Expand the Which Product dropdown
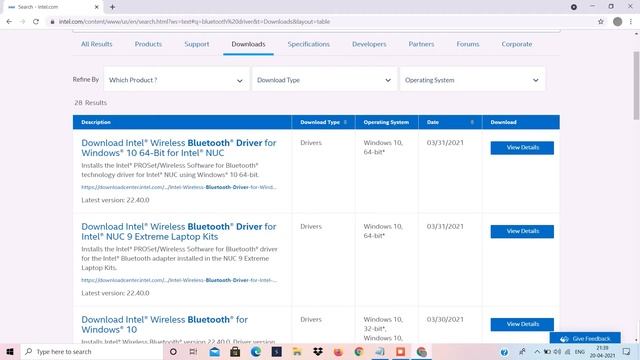640x360 pixels. 176,80
